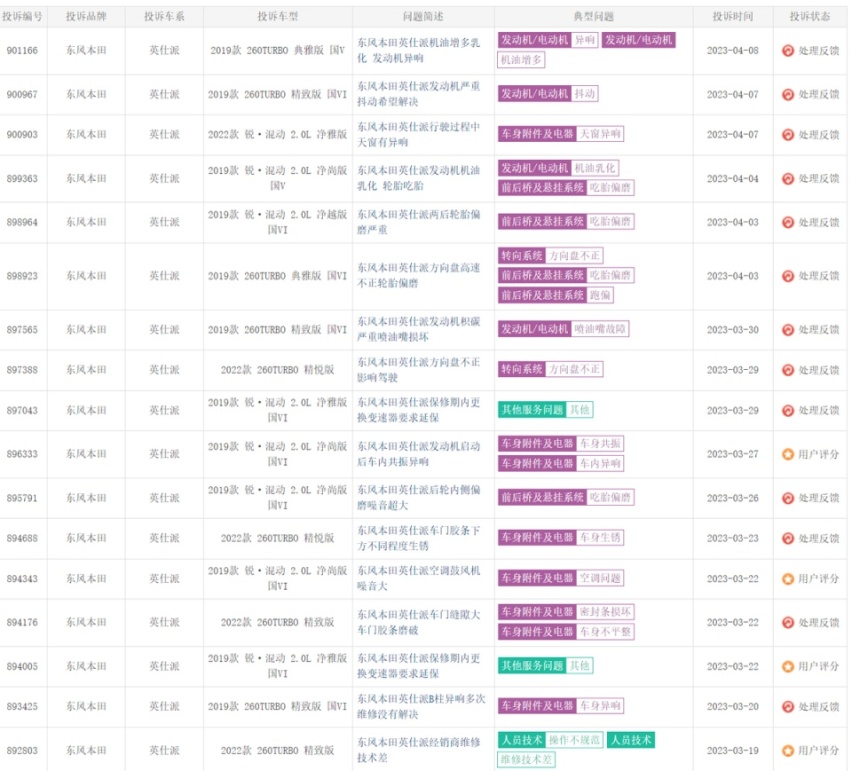Click status icon in row 894176
Image resolution: width=852 pixels, height=771 pixels.
[x=787, y=622]
